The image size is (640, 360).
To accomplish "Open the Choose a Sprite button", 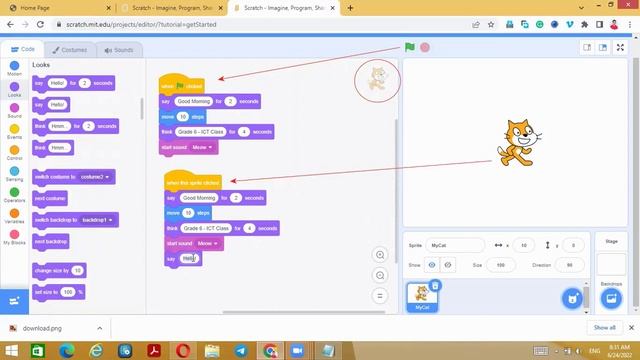I will (x=572, y=298).
